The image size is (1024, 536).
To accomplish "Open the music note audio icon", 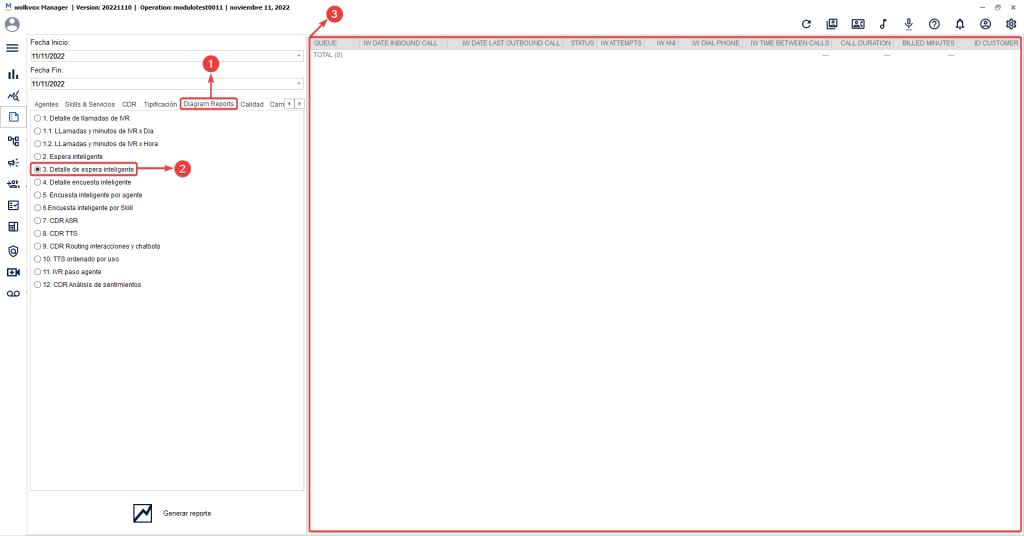I will pos(883,24).
